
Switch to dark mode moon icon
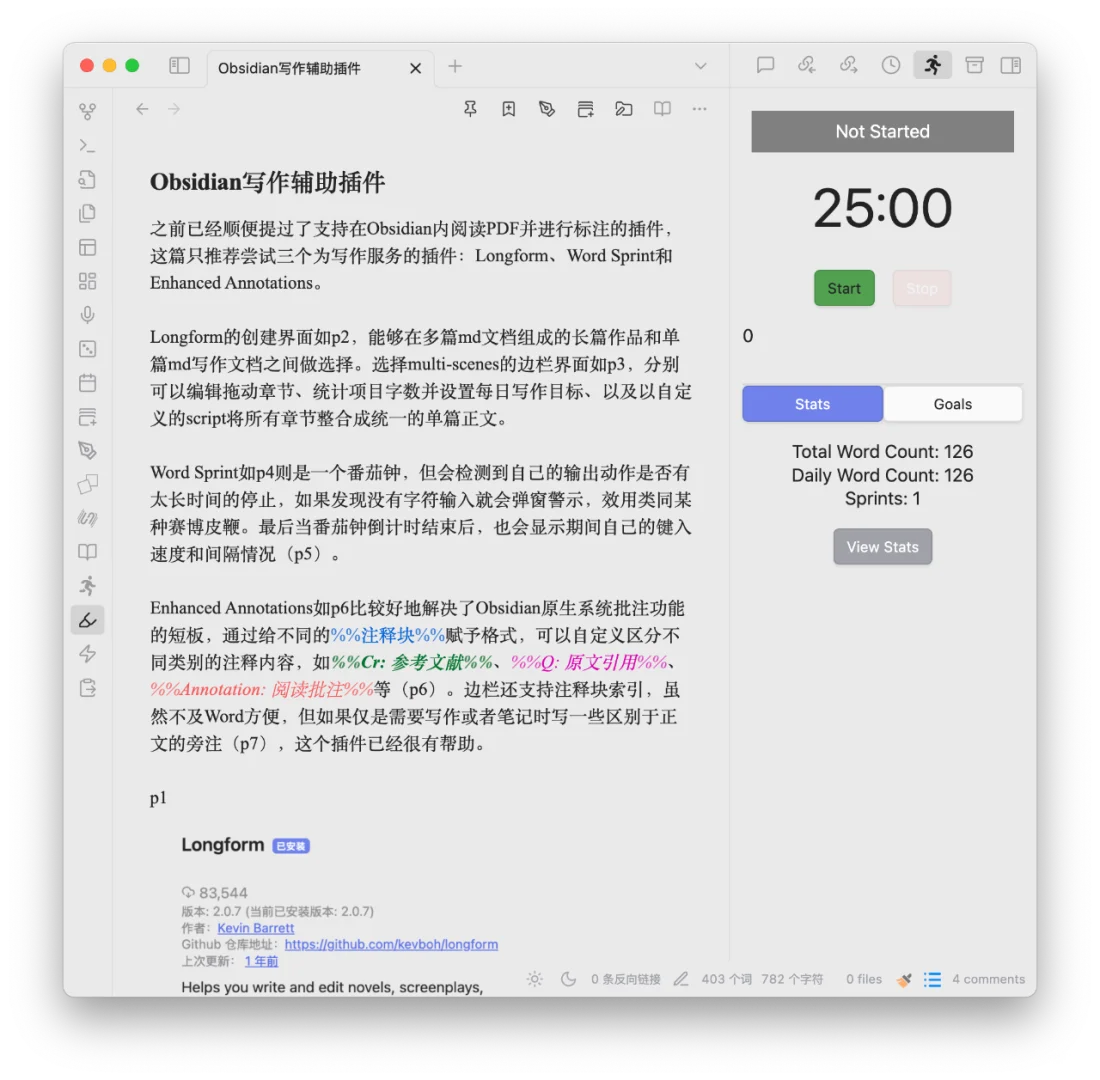(x=568, y=979)
